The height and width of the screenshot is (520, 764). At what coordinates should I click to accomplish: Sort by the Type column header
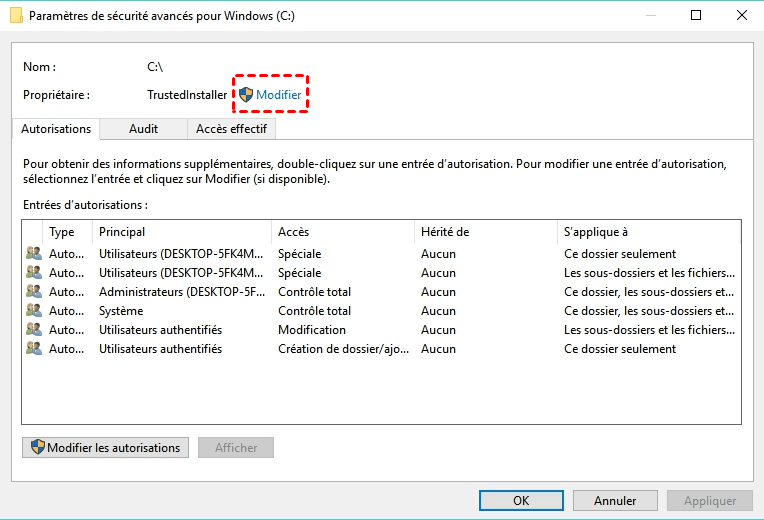(68, 232)
